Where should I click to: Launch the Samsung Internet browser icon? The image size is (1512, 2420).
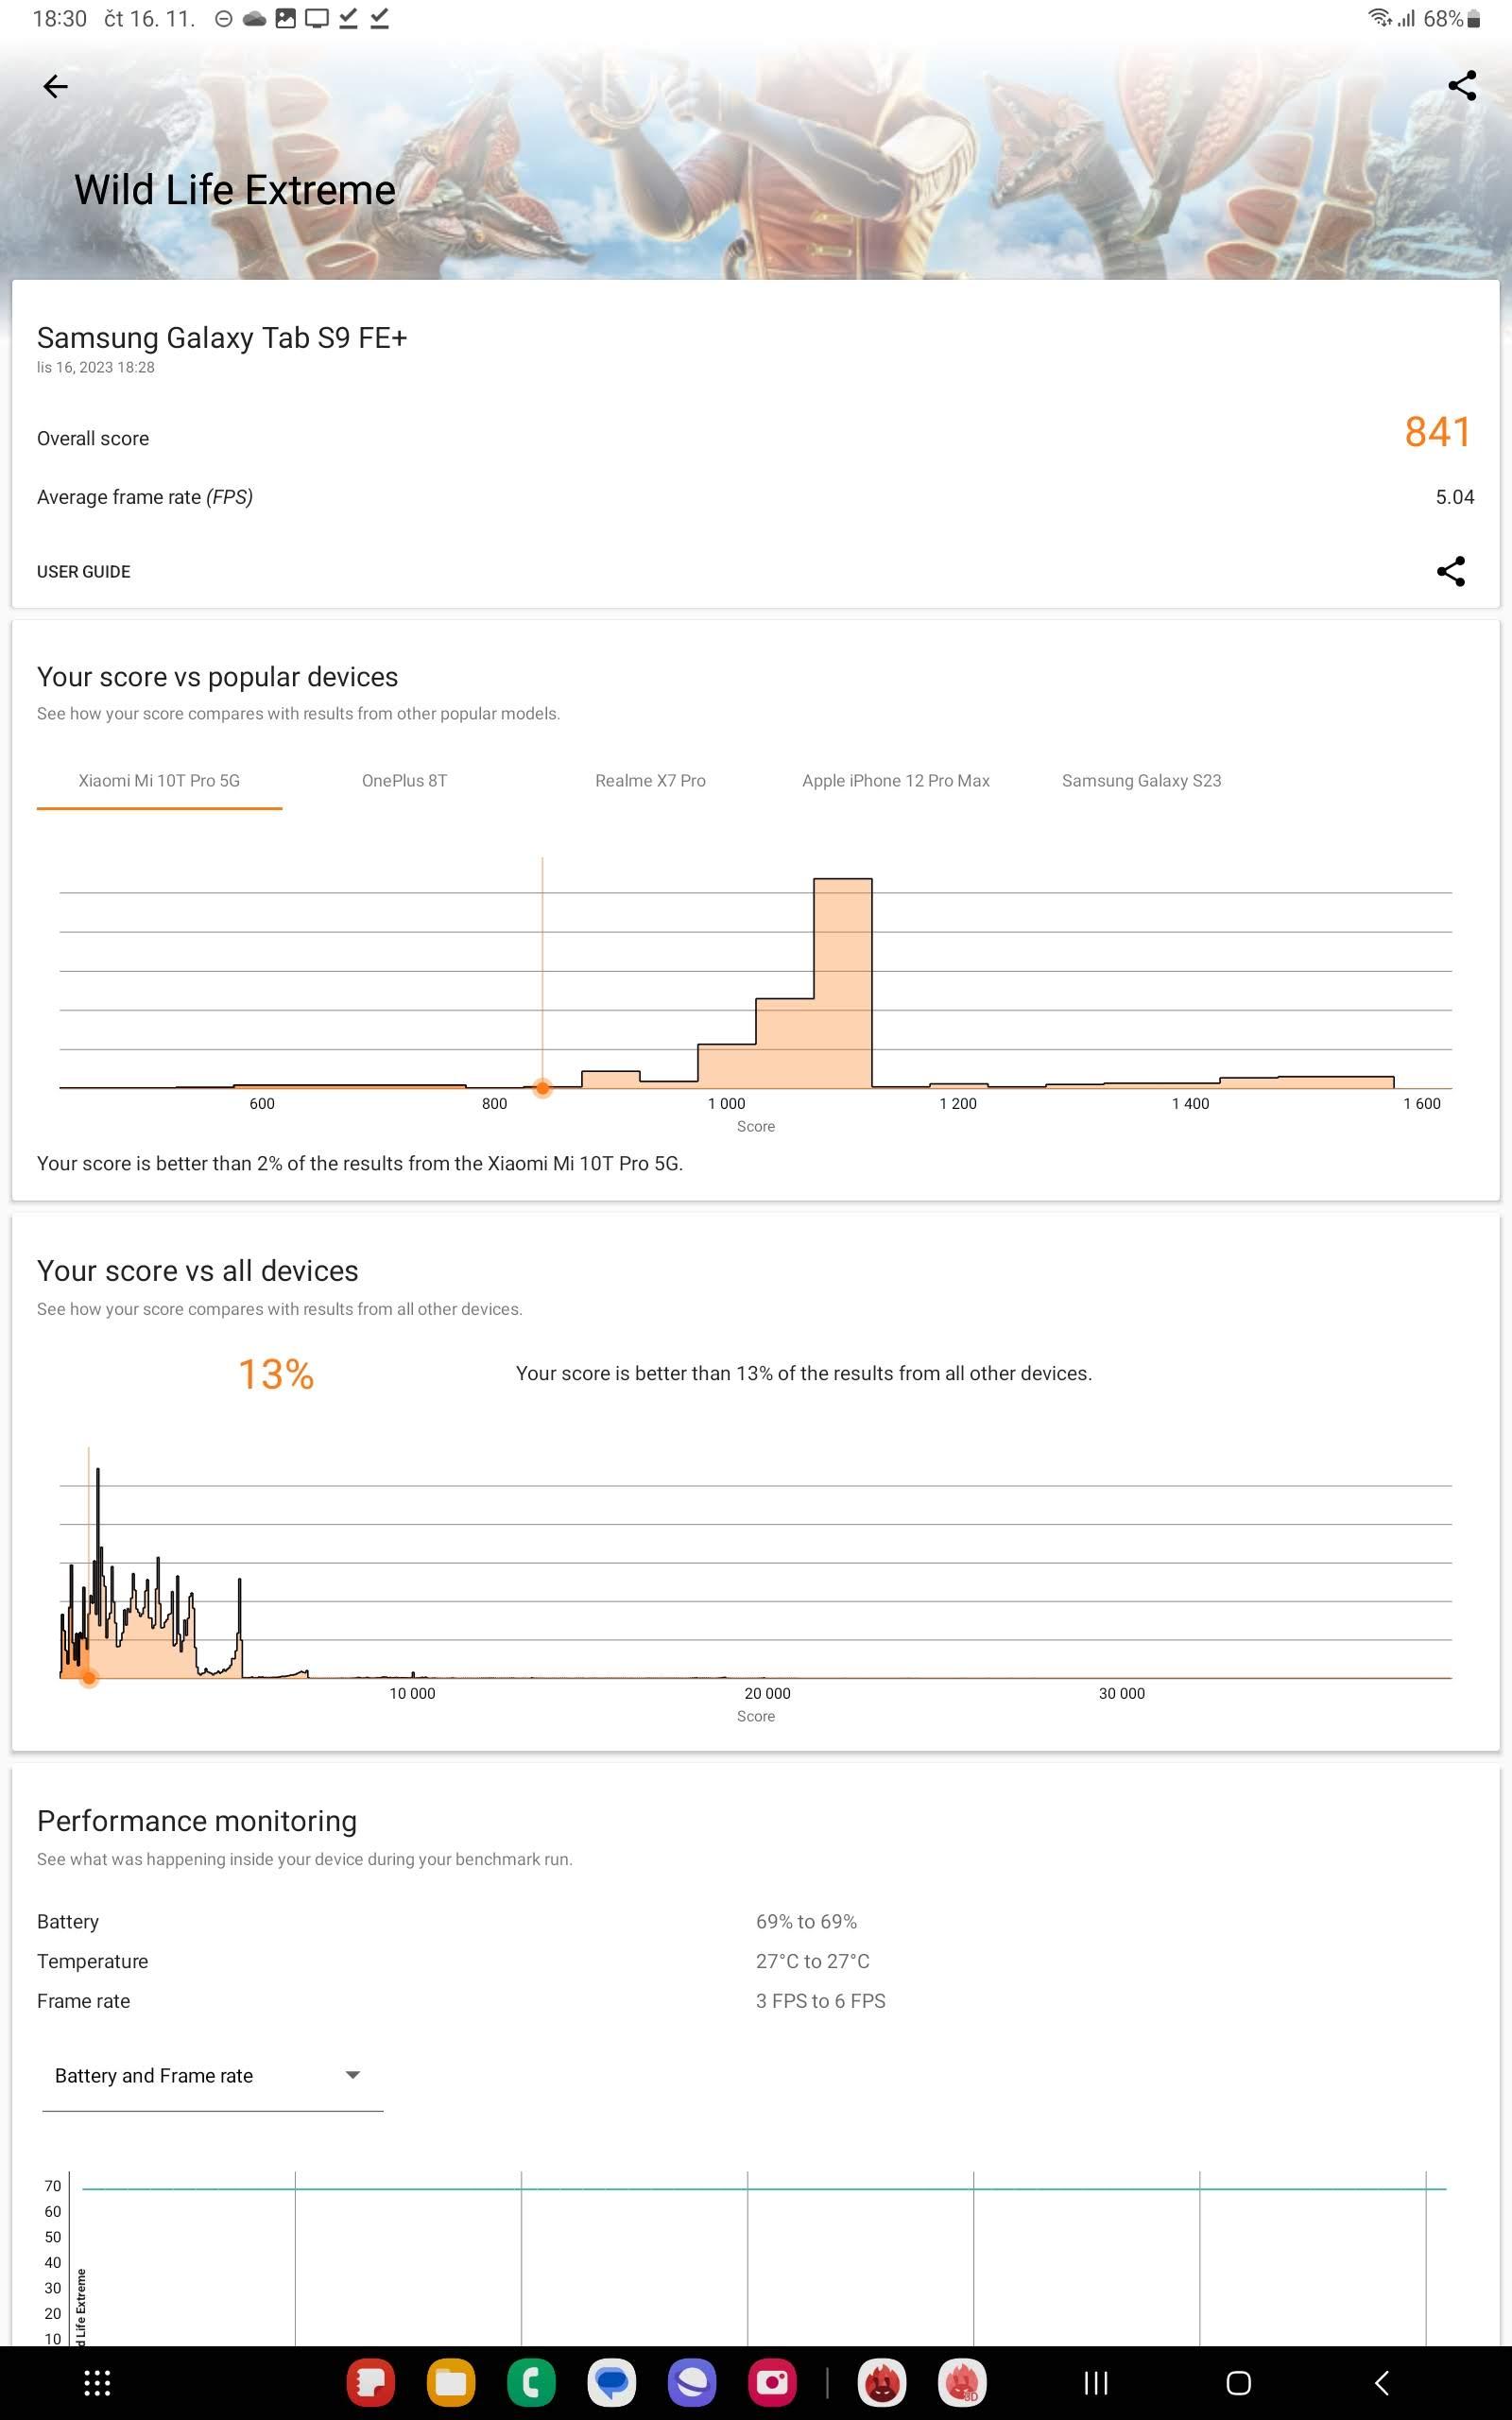(x=692, y=2383)
